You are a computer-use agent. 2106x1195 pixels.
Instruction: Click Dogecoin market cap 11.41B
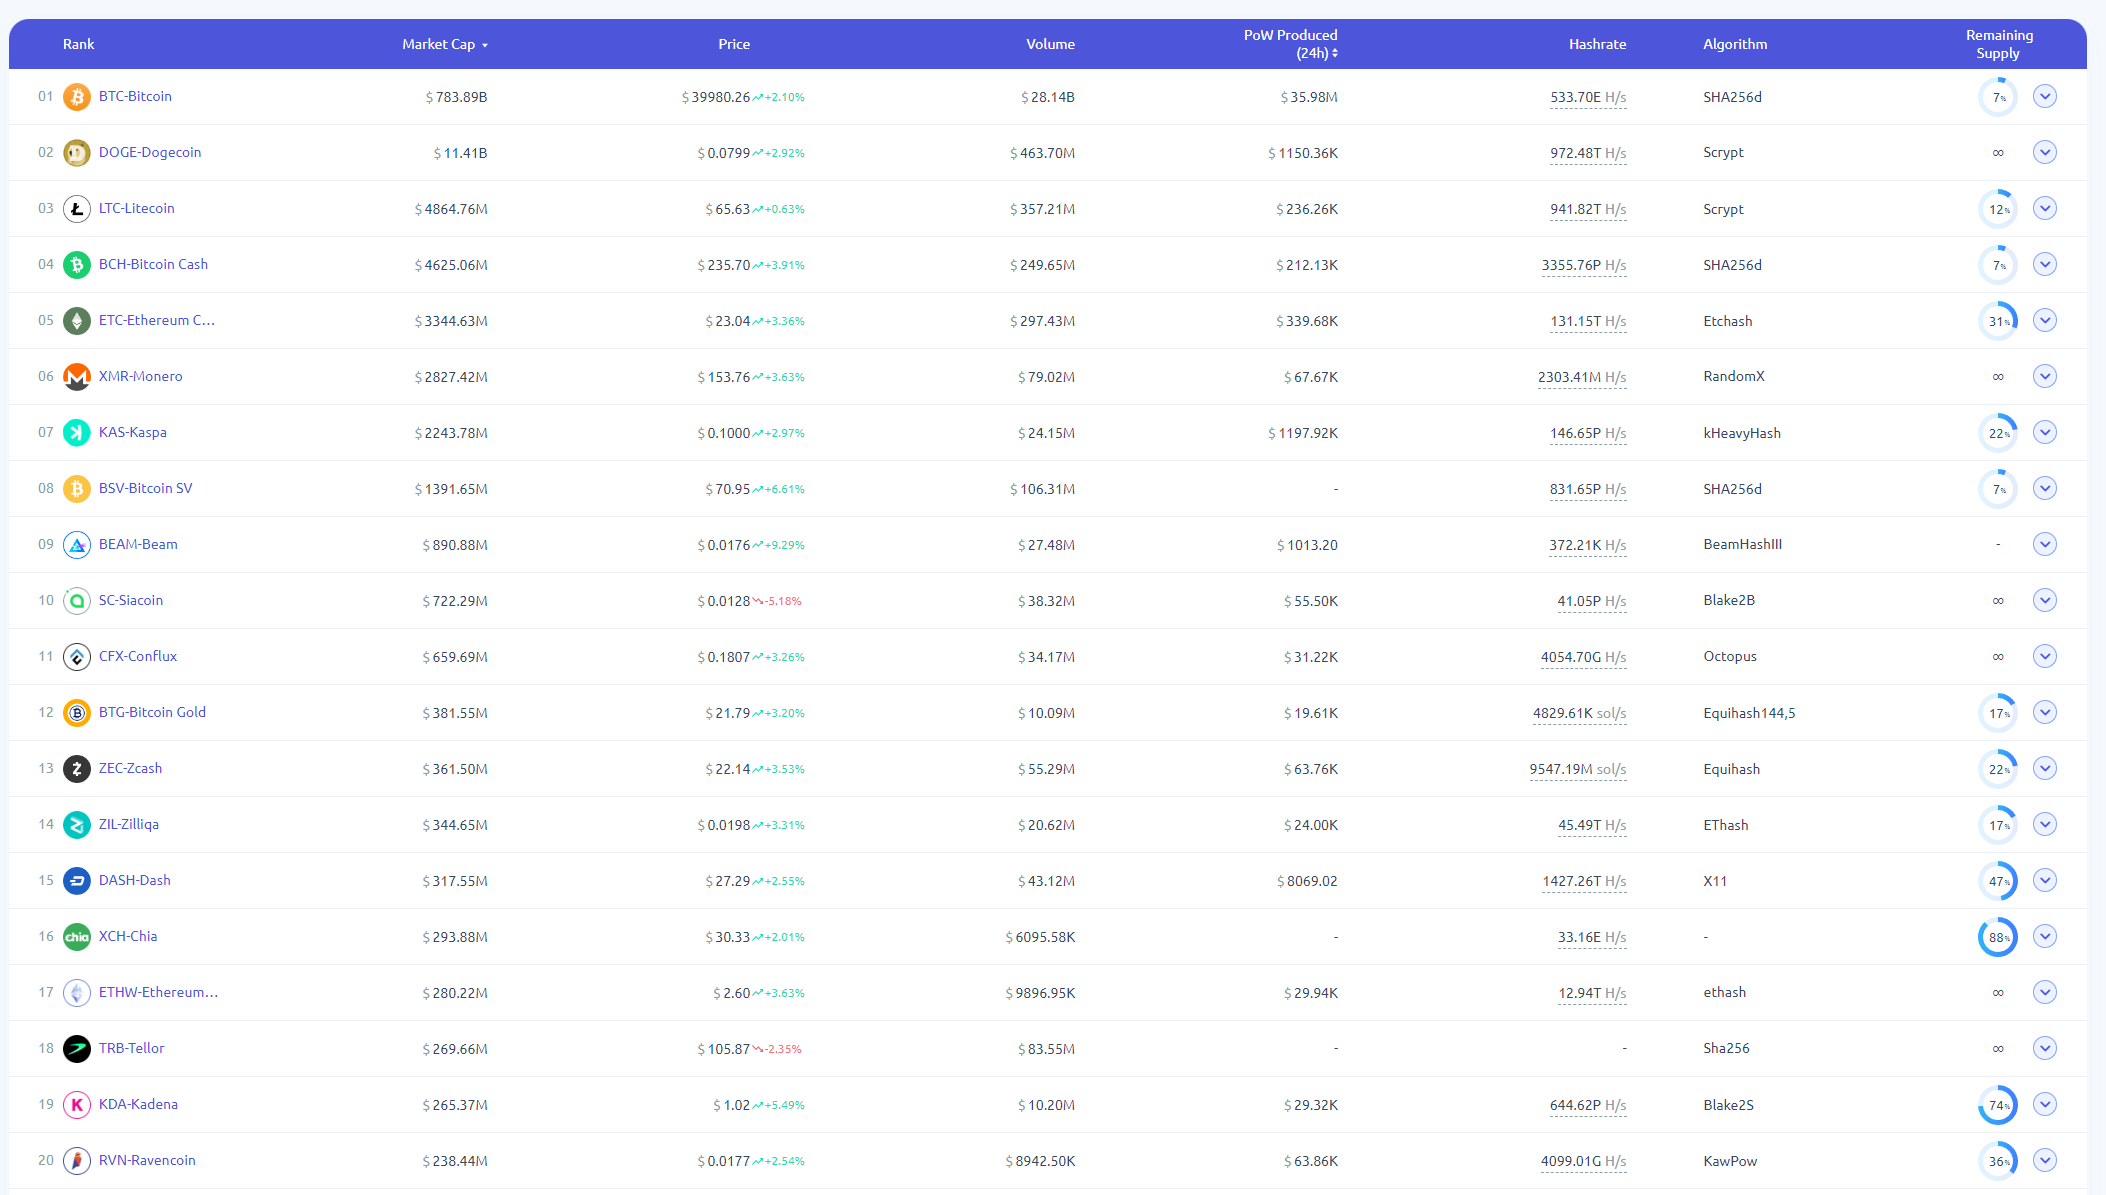[461, 154]
